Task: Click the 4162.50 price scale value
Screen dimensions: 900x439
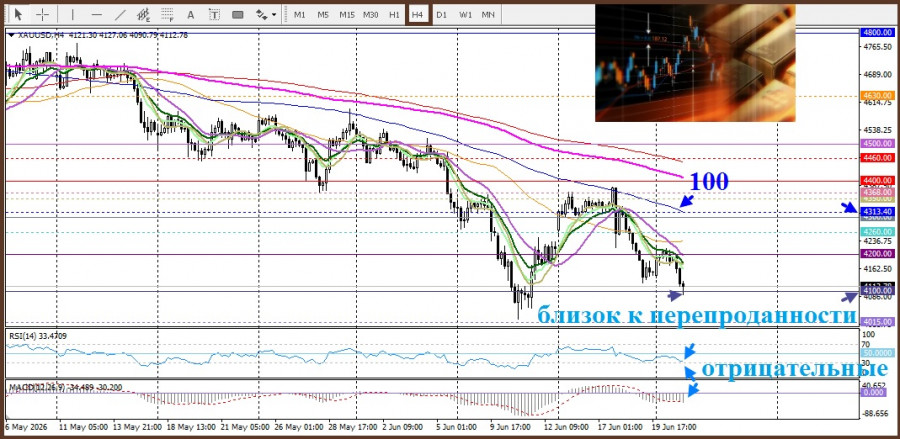Action: pos(877,269)
